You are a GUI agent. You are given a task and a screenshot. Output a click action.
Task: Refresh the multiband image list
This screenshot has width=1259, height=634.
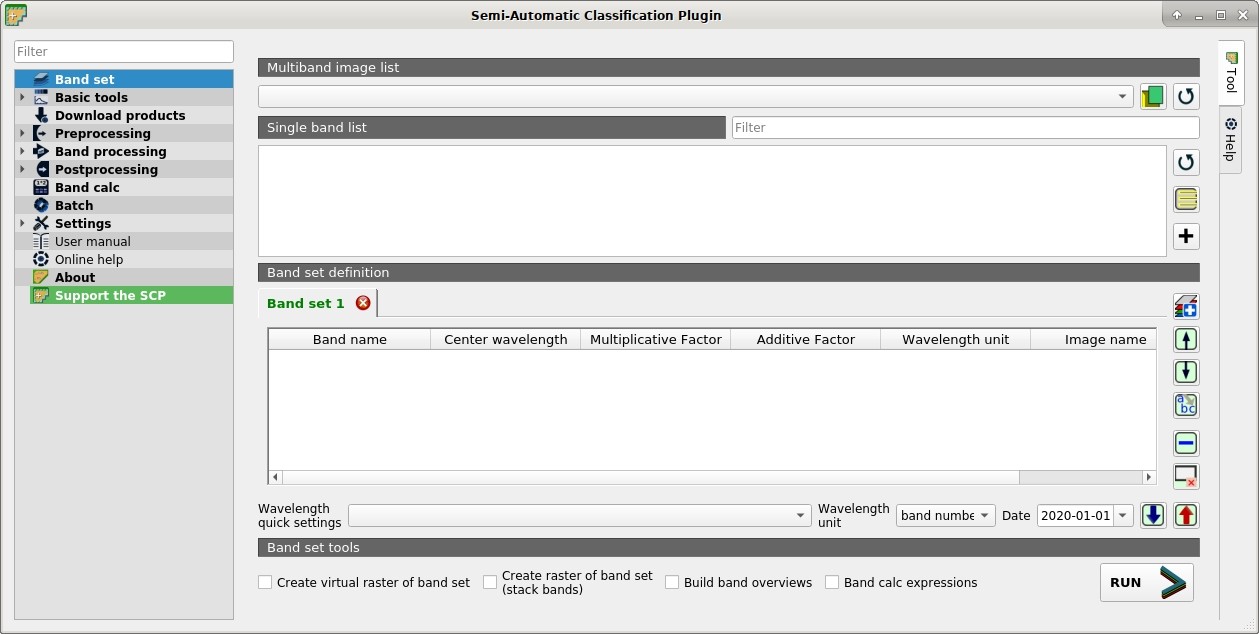1186,97
